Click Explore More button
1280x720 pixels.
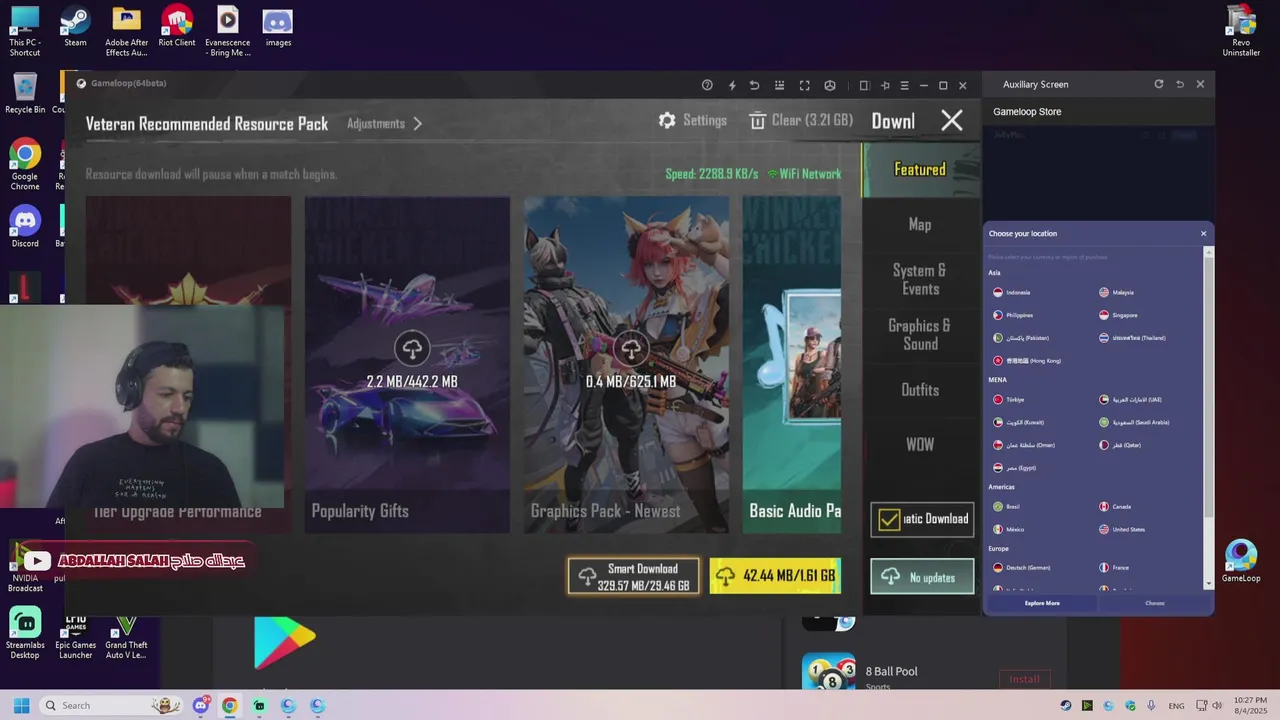click(x=1042, y=603)
